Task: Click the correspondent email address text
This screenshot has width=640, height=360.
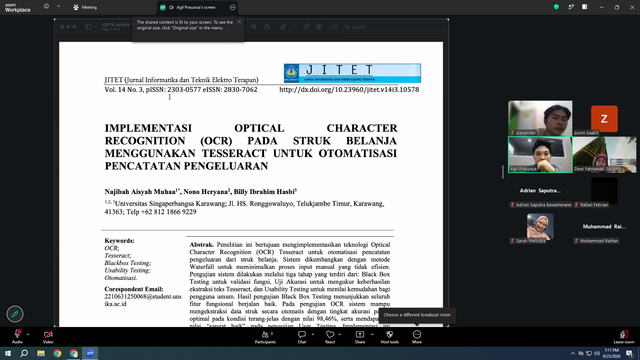Action: coord(143,300)
